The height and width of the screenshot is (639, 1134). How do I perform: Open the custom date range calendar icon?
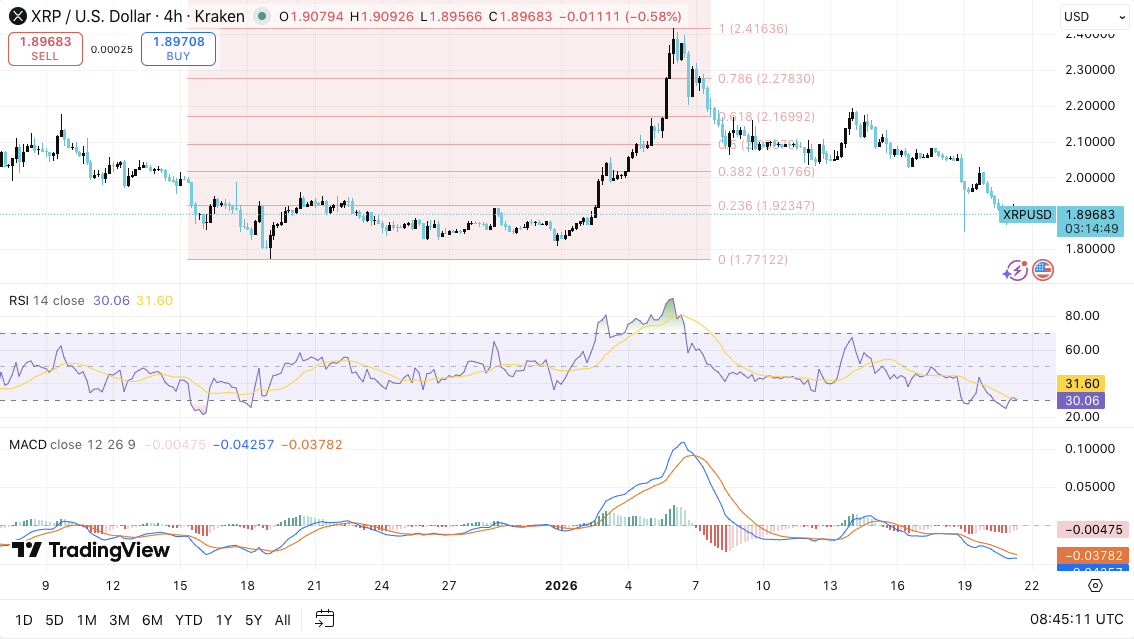click(x=323, y=620)
